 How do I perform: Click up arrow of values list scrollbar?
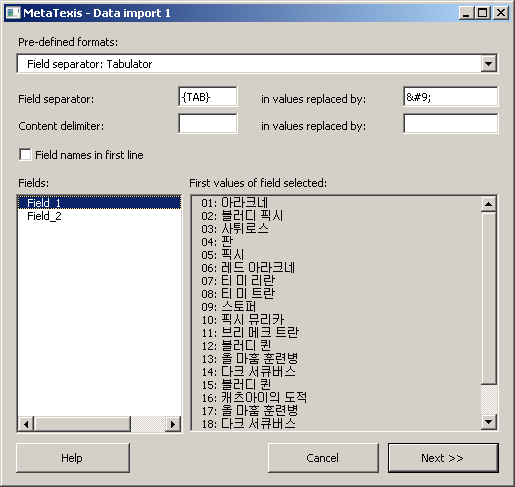pyautogui.click(x=489, y=204)
